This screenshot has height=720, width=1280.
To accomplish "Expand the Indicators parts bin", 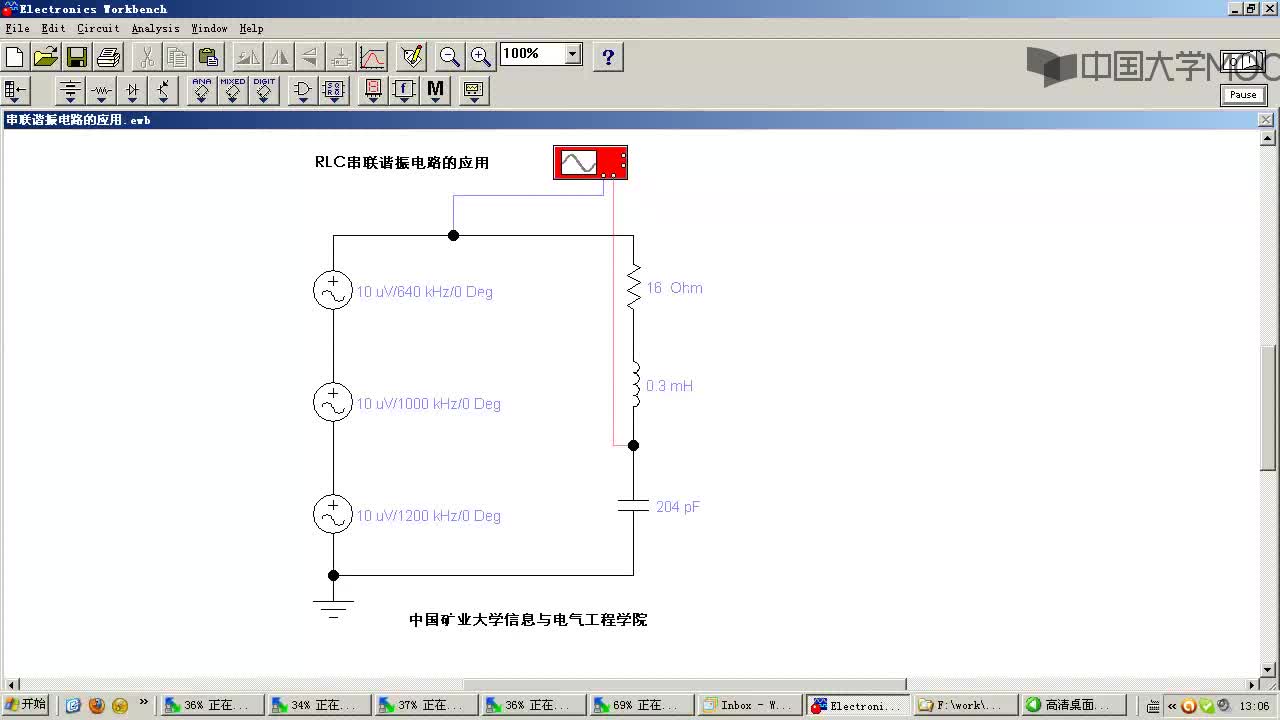I will [373, 91].
